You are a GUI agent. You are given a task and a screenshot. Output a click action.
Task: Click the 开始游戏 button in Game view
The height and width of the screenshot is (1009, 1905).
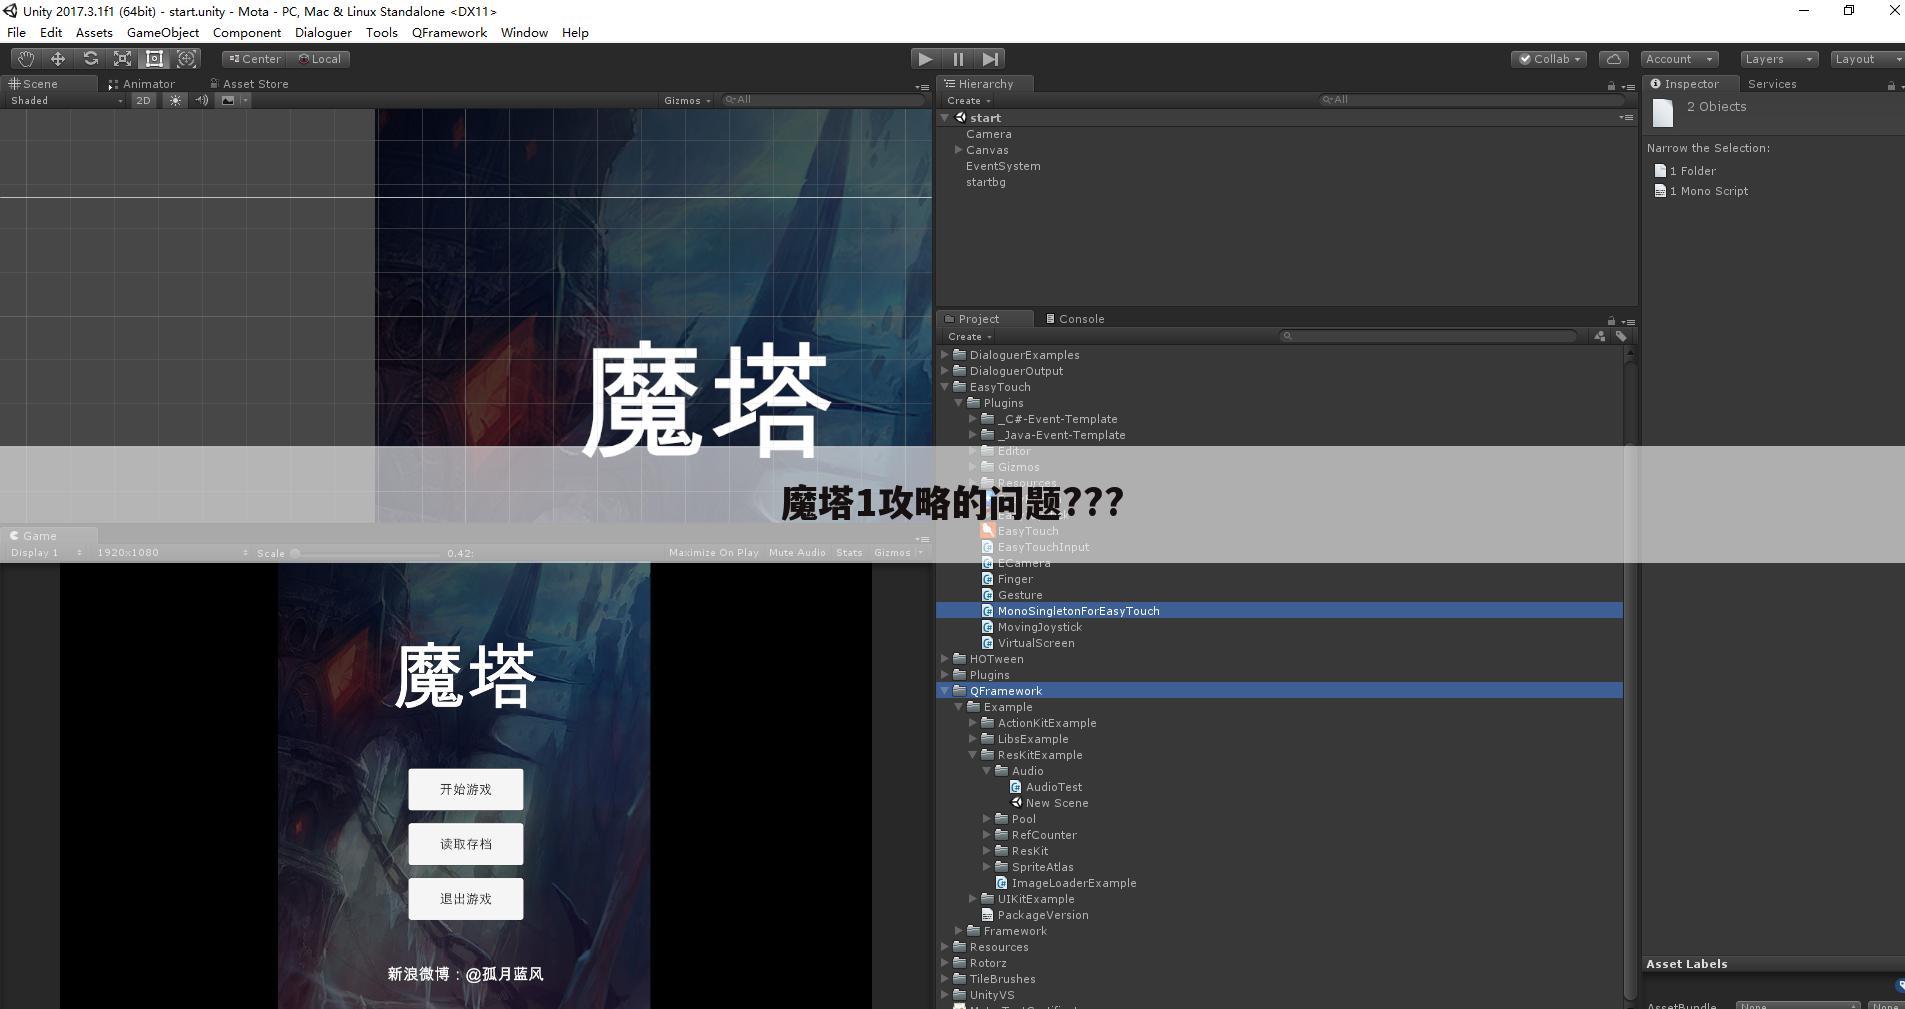click(x=466, y=790)
